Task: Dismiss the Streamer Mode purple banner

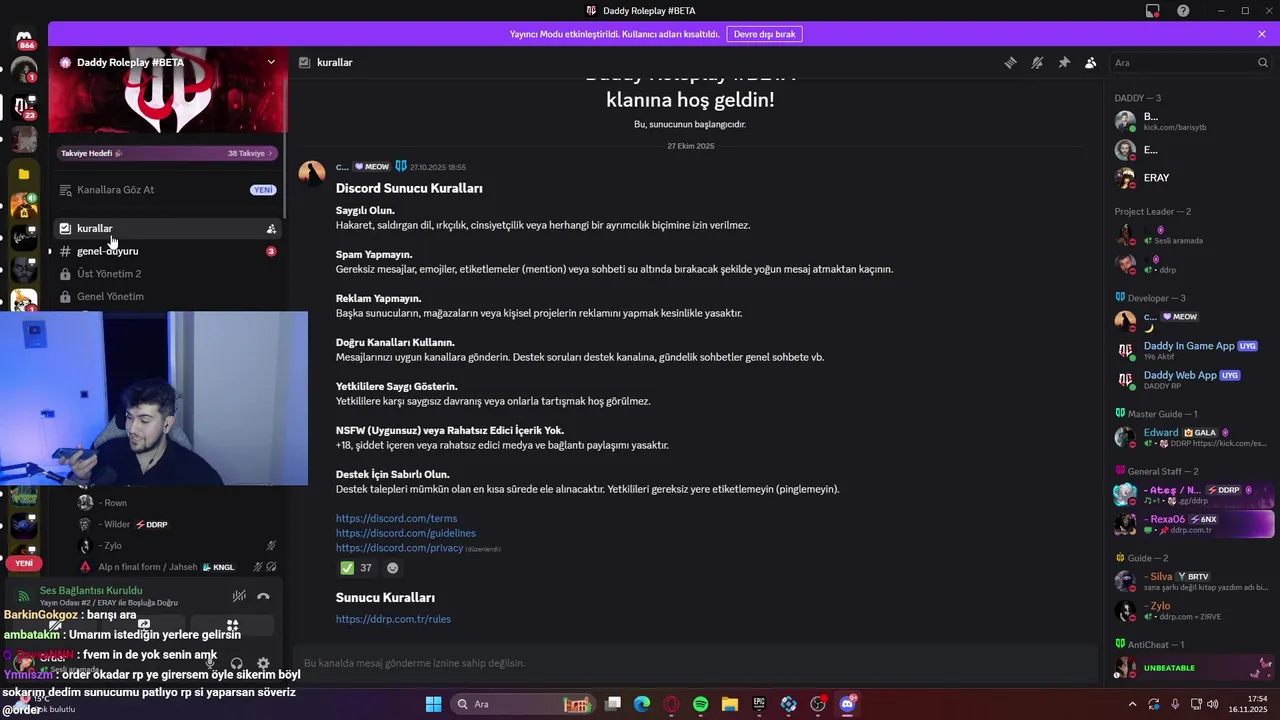Action: coord(1262,34)
